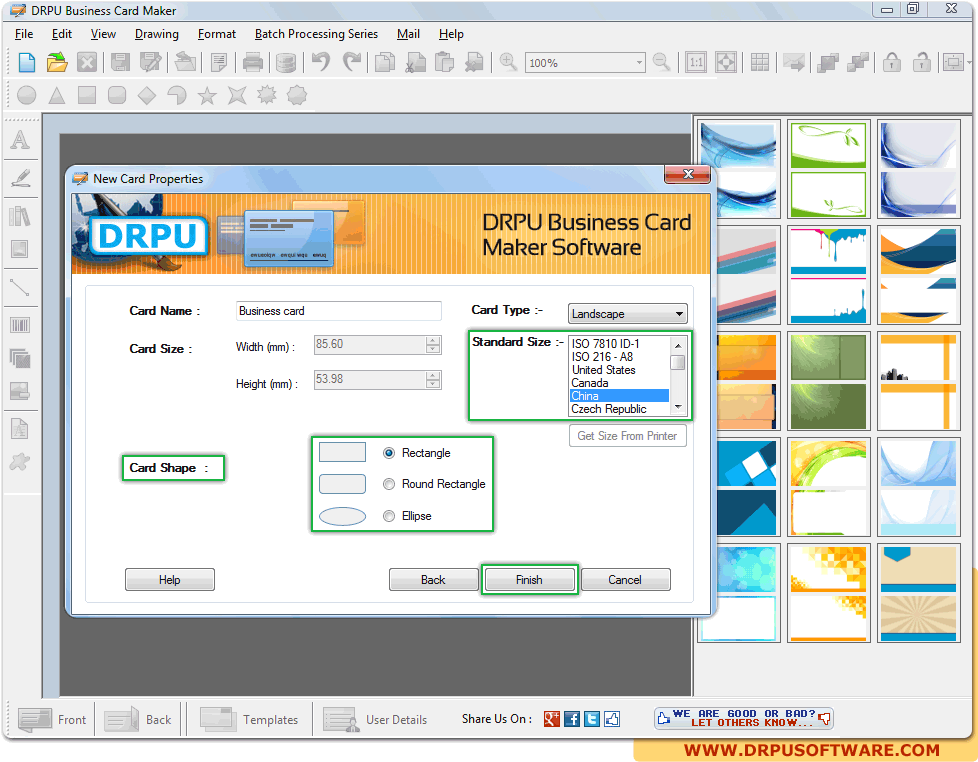The image size is (978, 762).
Task: Select the Round Rectangle card shape option
Action: click(389, 484)
